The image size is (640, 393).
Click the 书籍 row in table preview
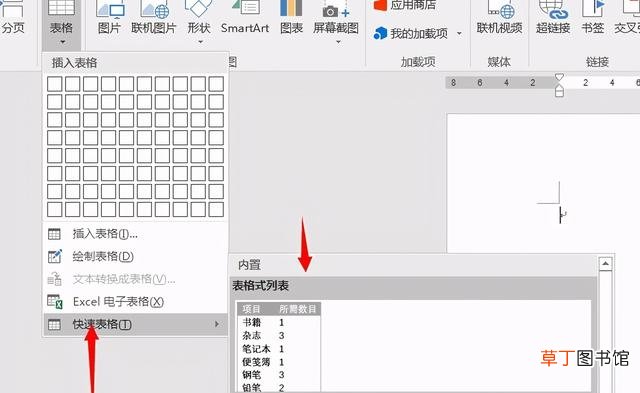coord(279,322)
